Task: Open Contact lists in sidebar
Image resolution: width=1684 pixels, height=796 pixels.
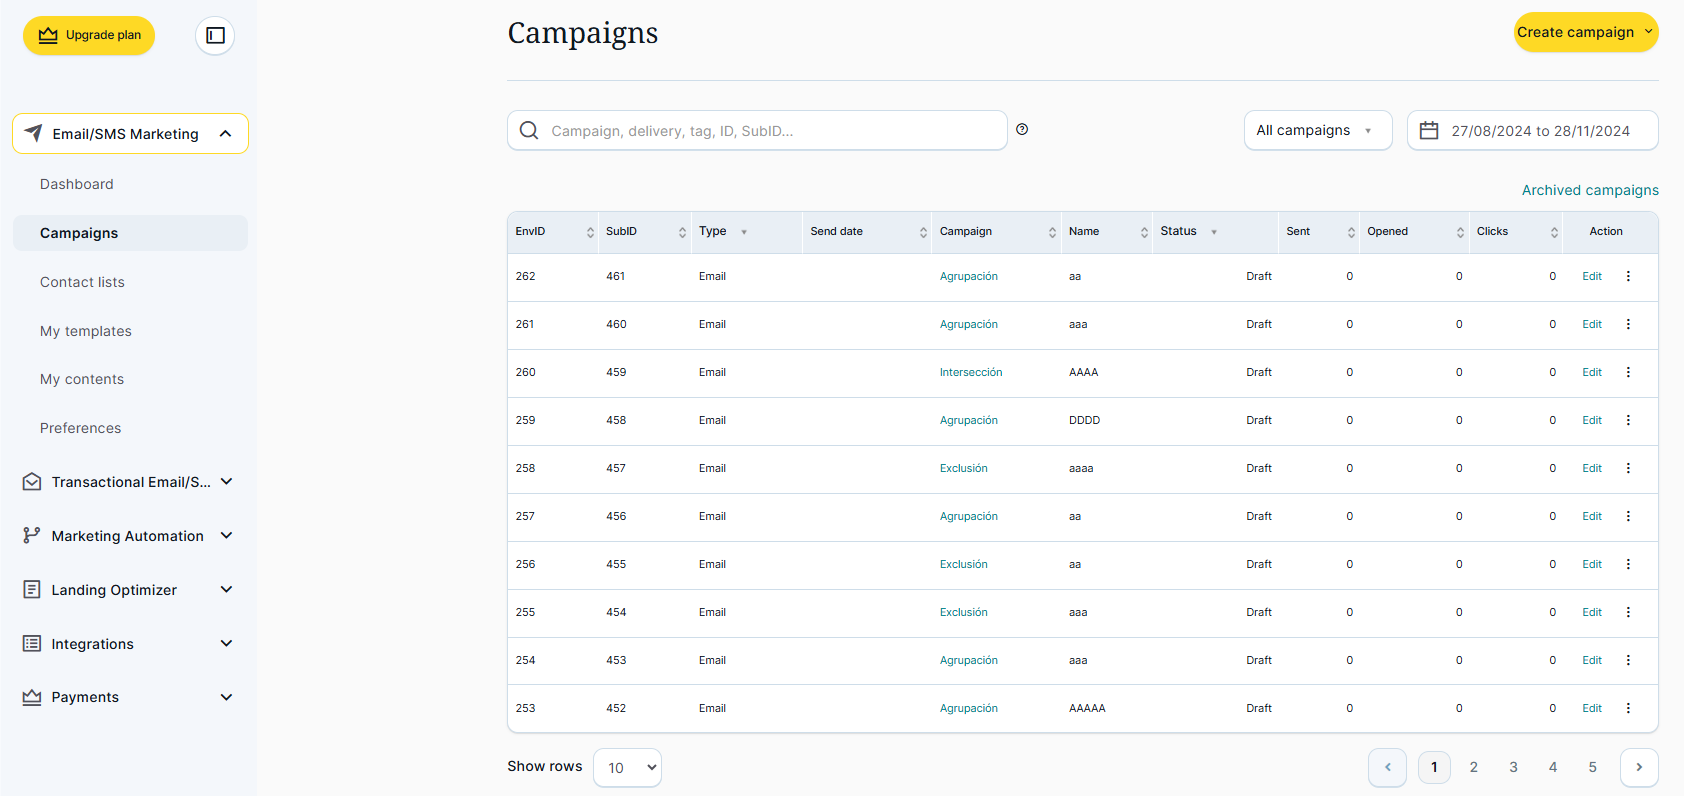Action: 82,282
